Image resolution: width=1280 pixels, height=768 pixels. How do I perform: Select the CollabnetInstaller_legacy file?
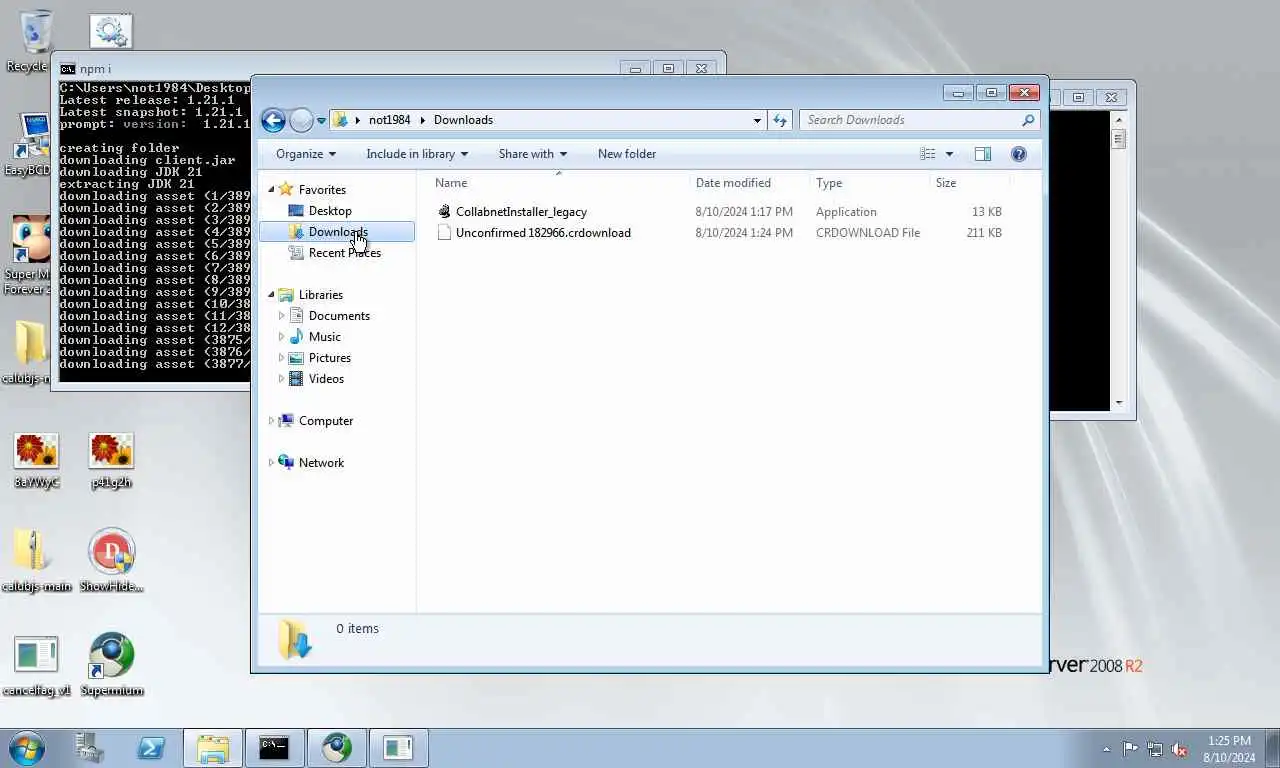tap(521, 212)
